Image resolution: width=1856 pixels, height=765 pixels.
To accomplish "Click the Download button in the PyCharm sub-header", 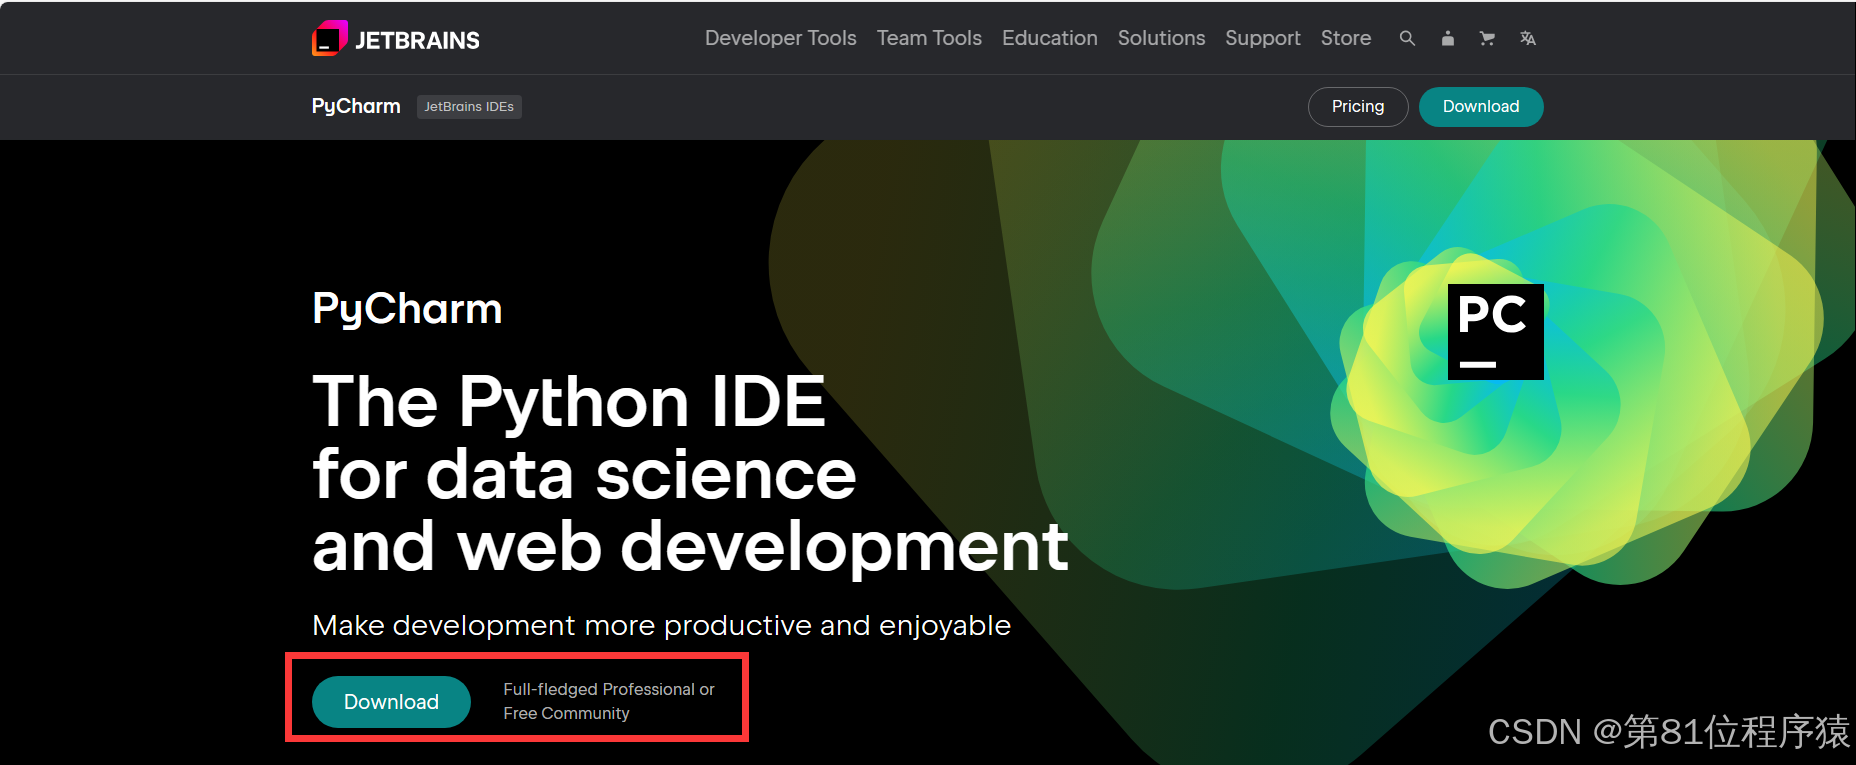I will click(x=1481, y=107).
